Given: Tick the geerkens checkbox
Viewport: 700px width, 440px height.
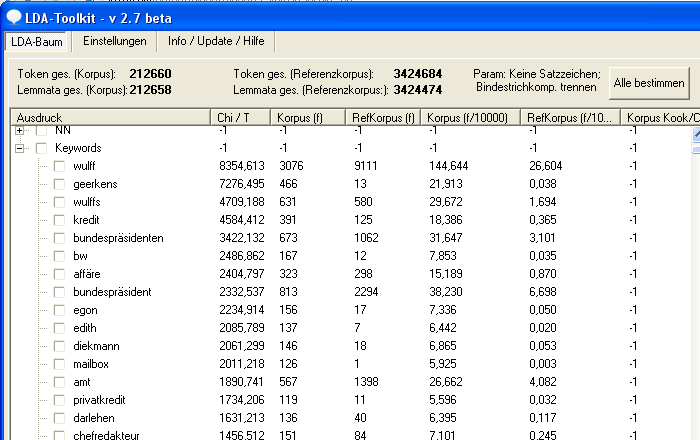Looking at the screenshot, I should pos(59,184).
